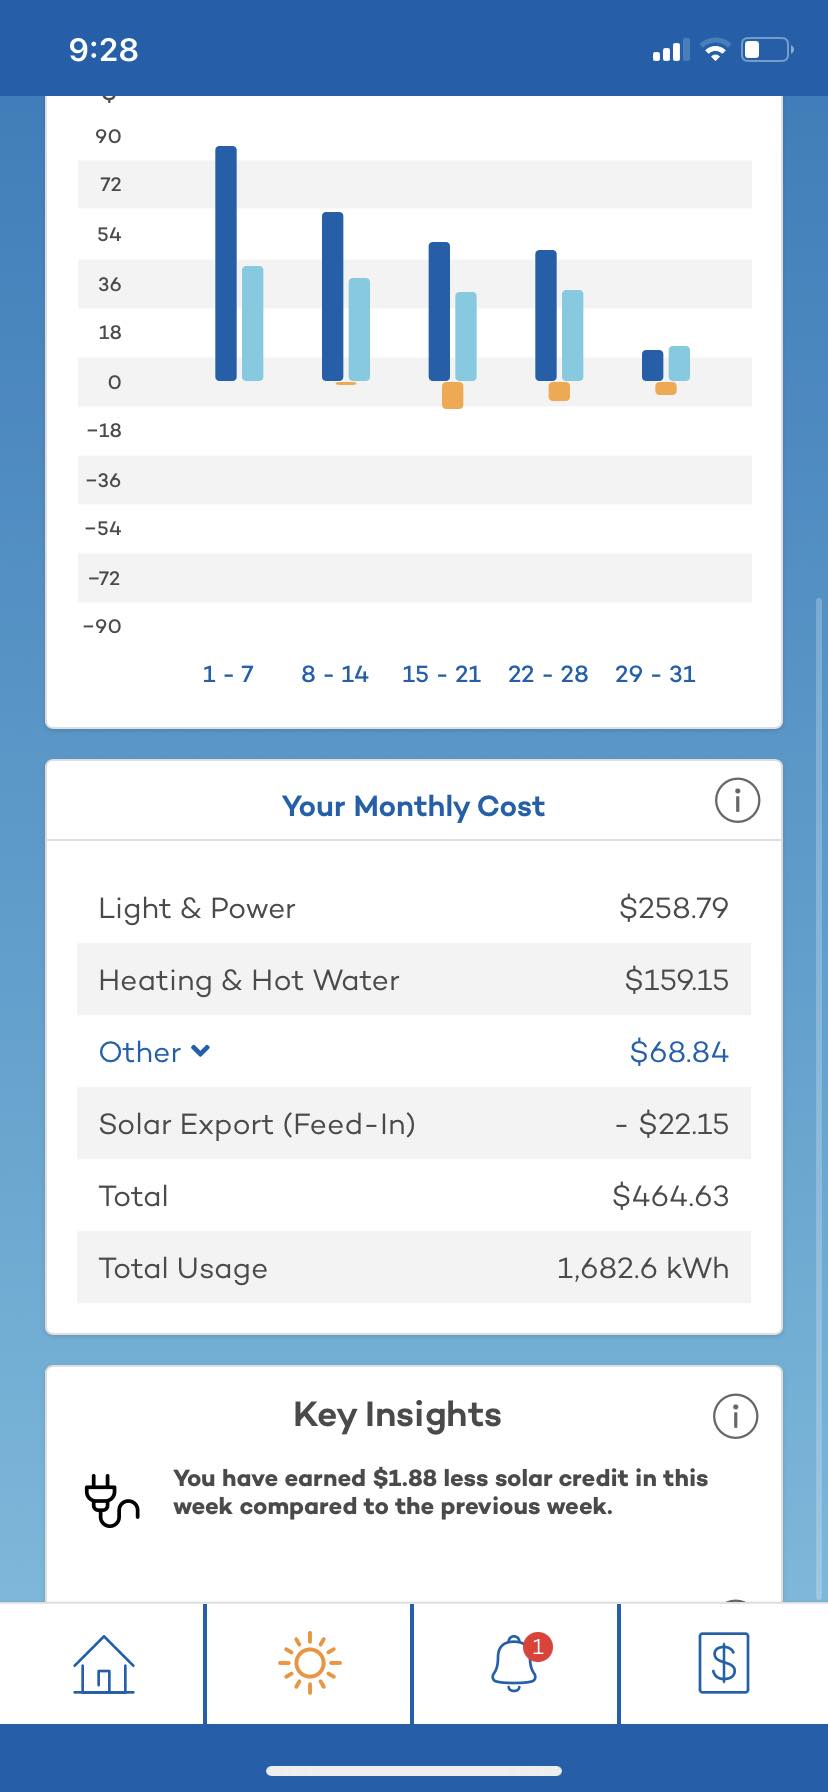Select the 1 - 7 week label
828x1792 pixels.
point(228,674)
